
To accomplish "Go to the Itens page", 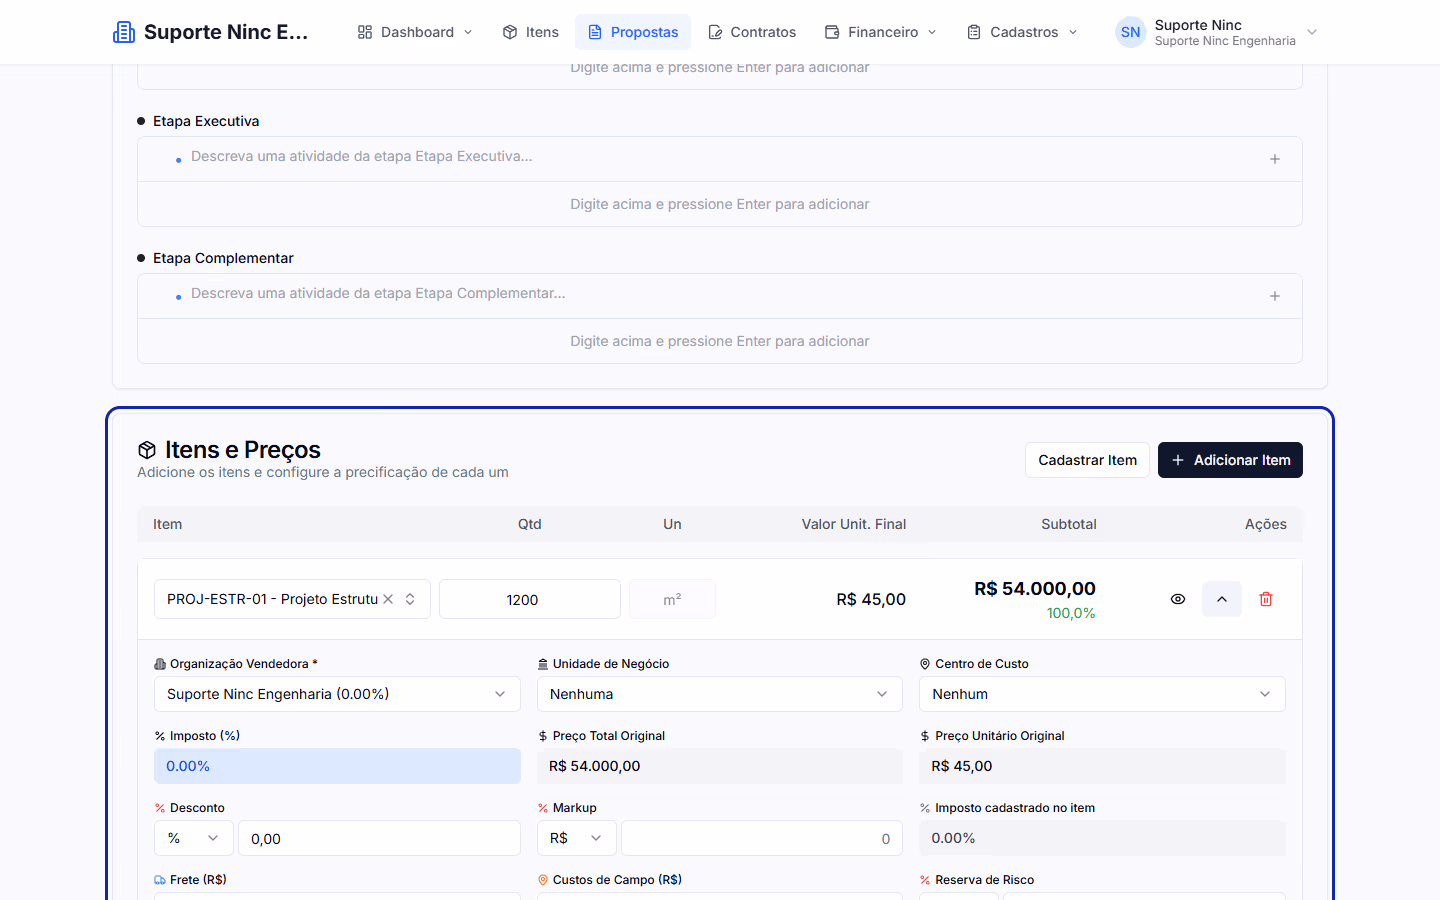I will click(x=530, y=32).
